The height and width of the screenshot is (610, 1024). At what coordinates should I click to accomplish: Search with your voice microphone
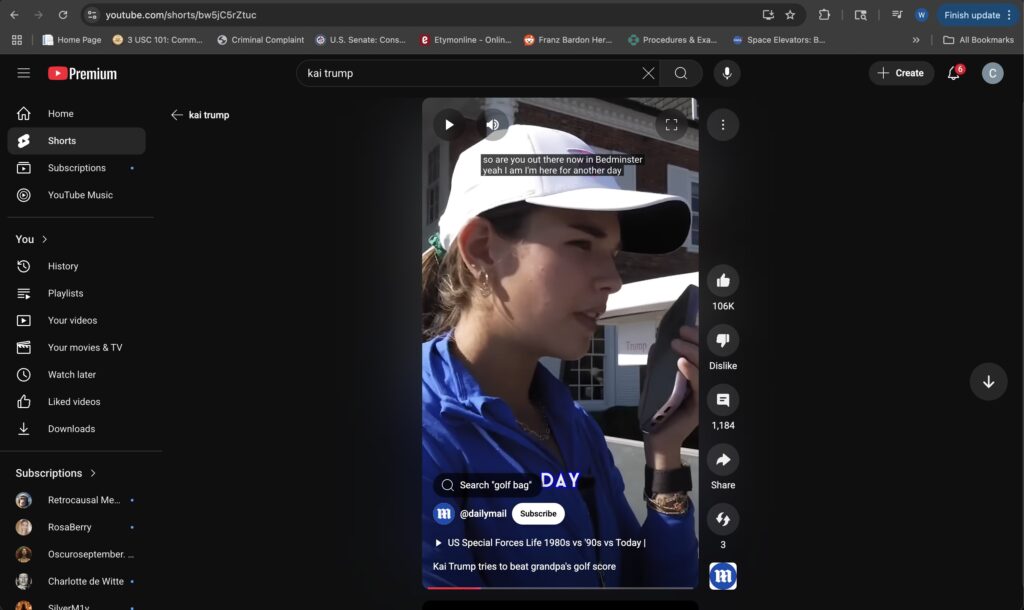click(727, 73)
